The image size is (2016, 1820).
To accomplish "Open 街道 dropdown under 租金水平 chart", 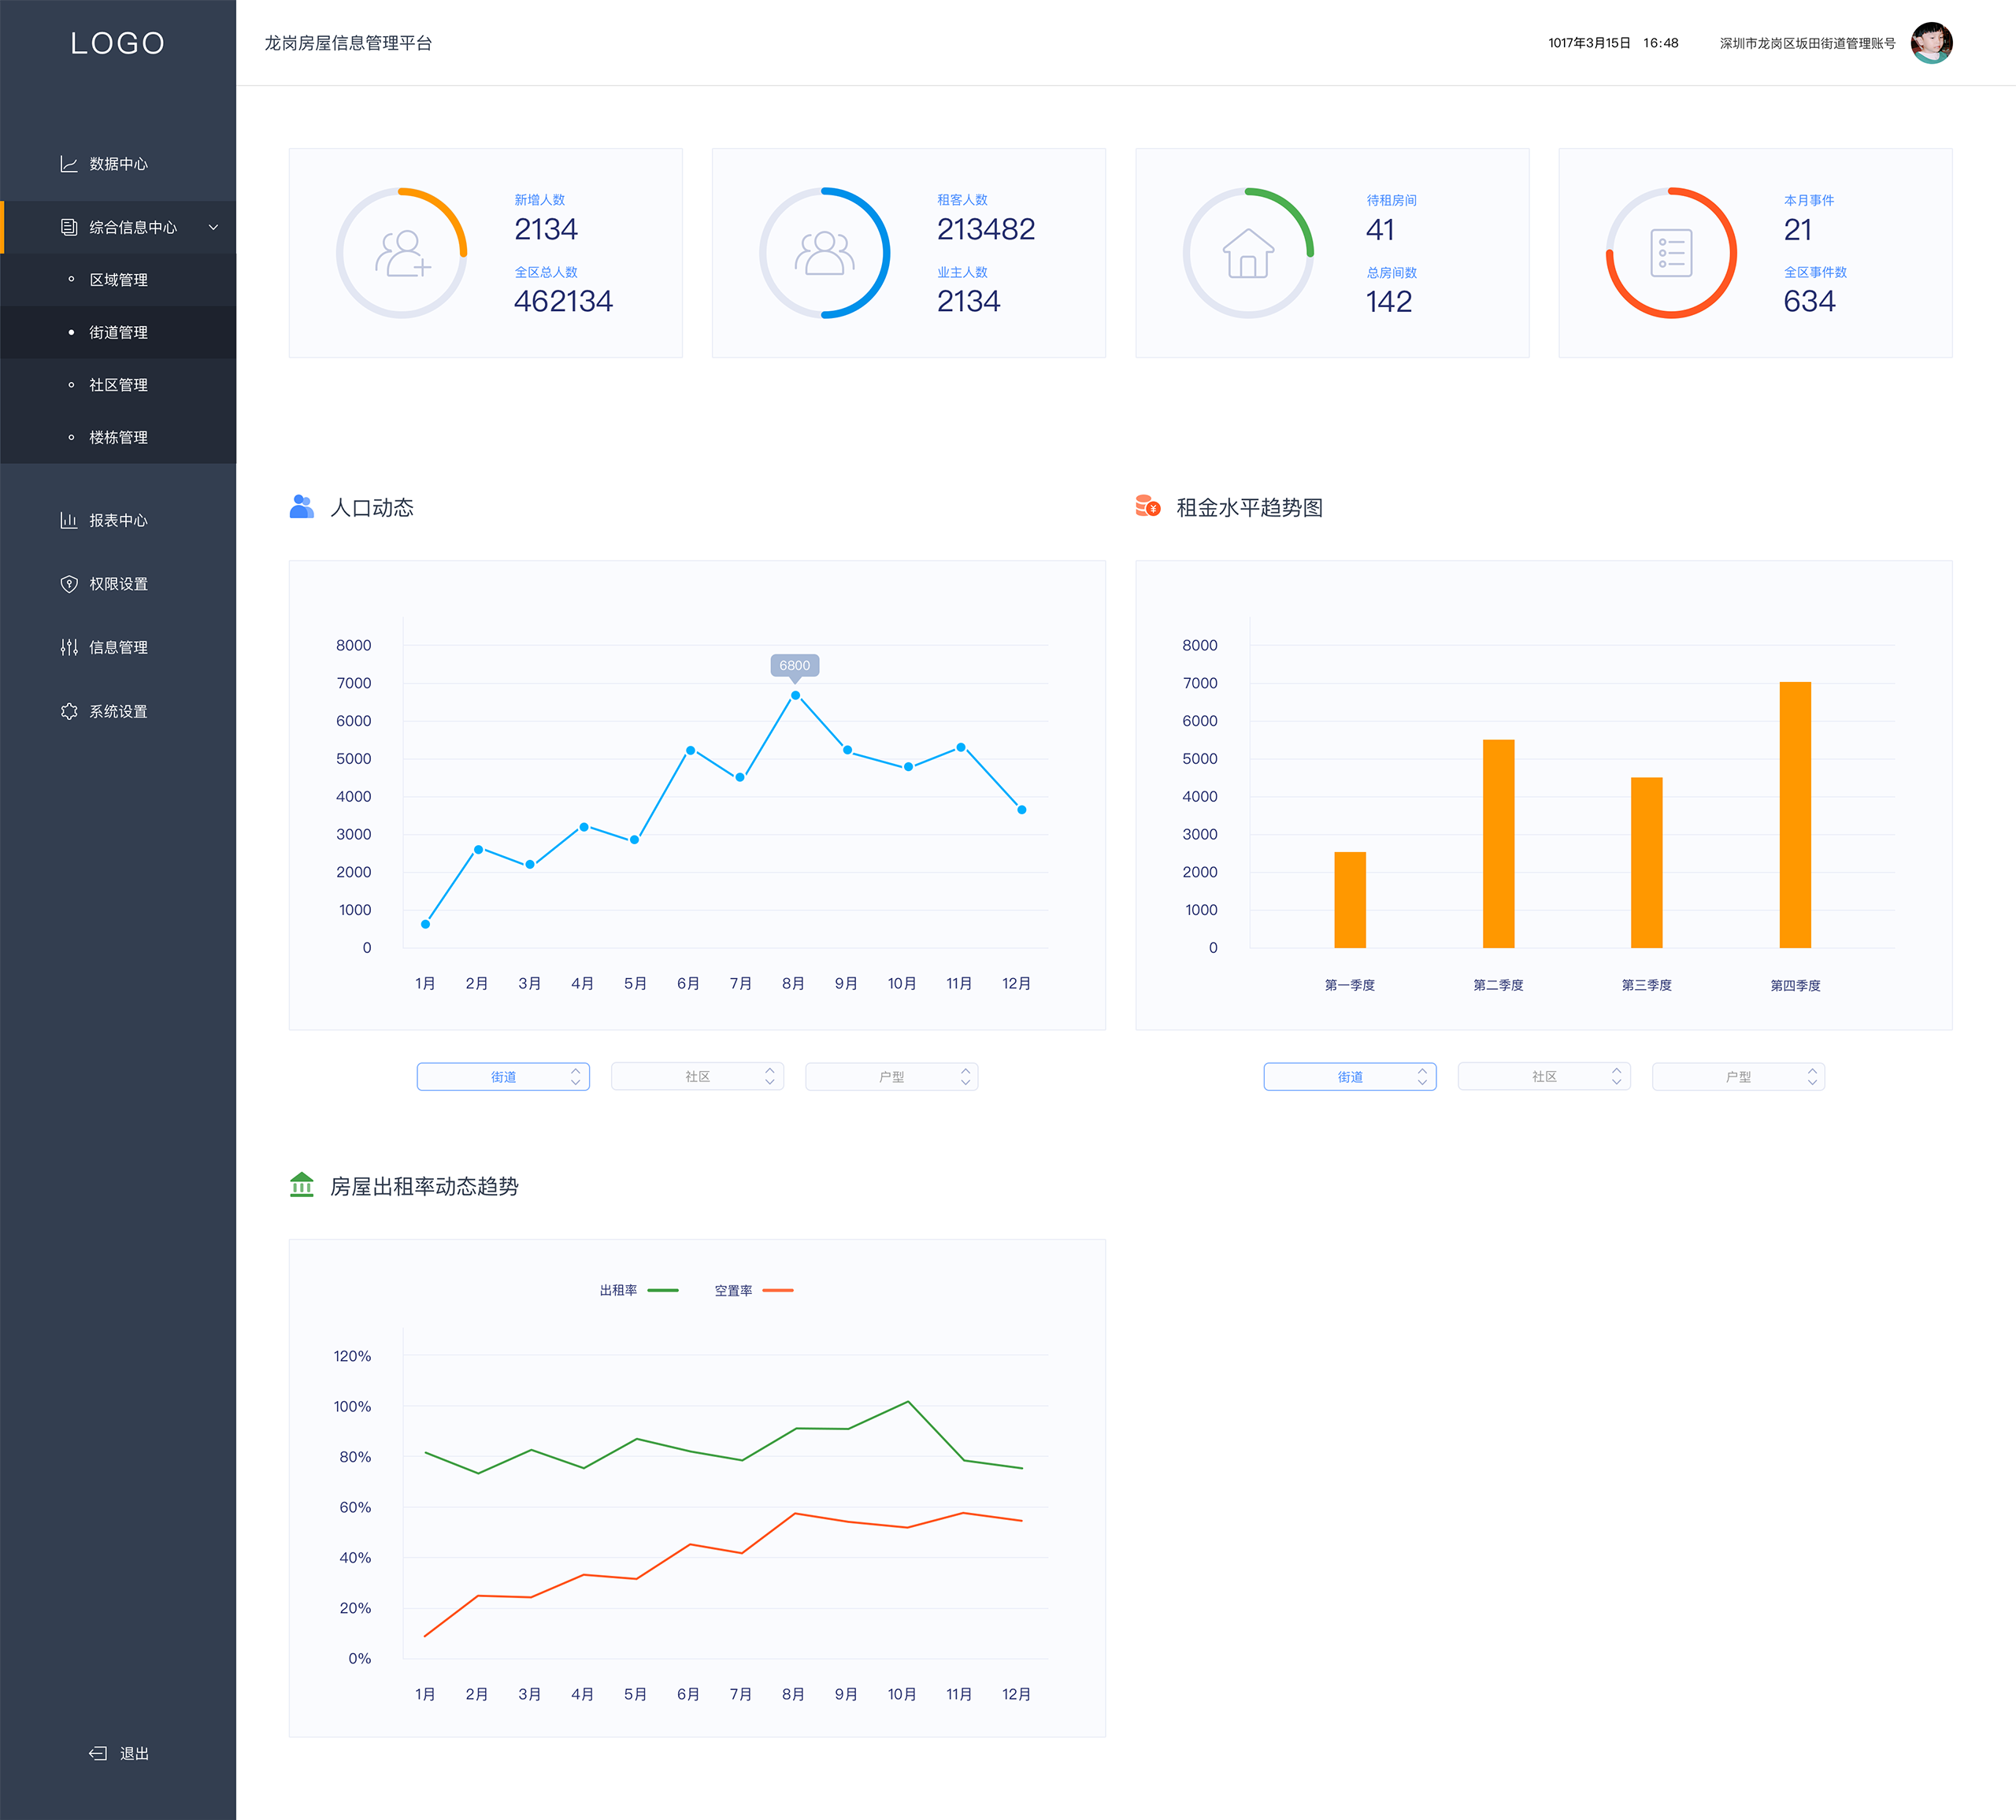I will (1350, 1076).
